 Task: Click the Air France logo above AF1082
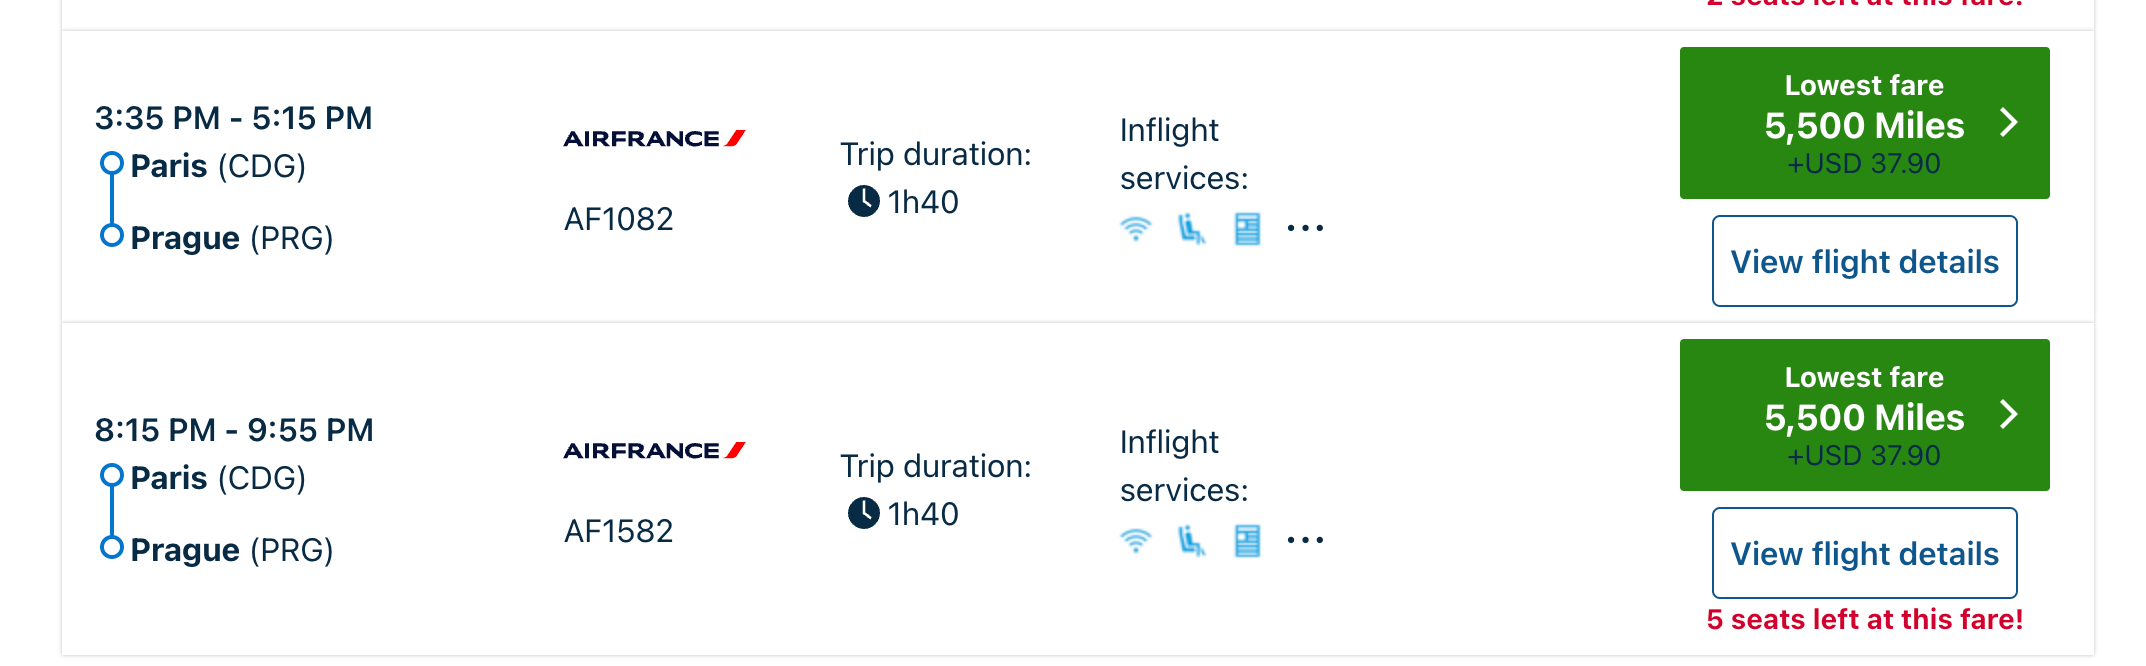coord(654,138)
